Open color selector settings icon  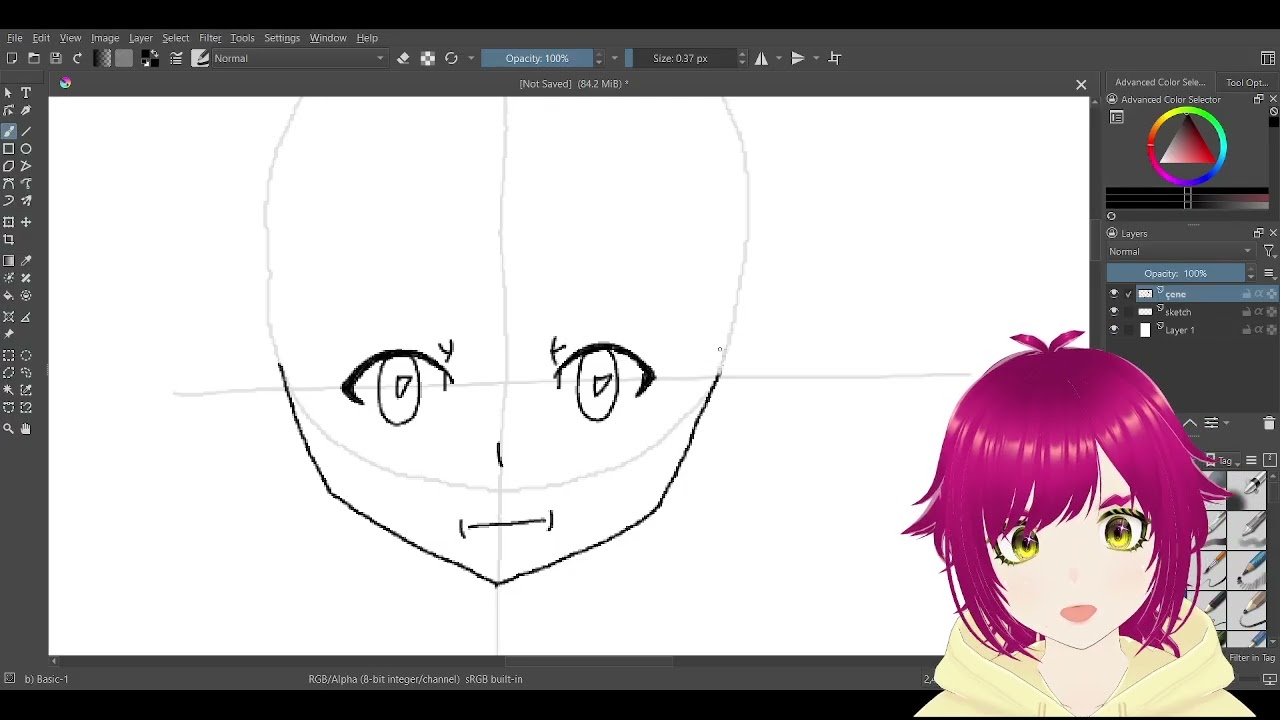point(1117,118)
